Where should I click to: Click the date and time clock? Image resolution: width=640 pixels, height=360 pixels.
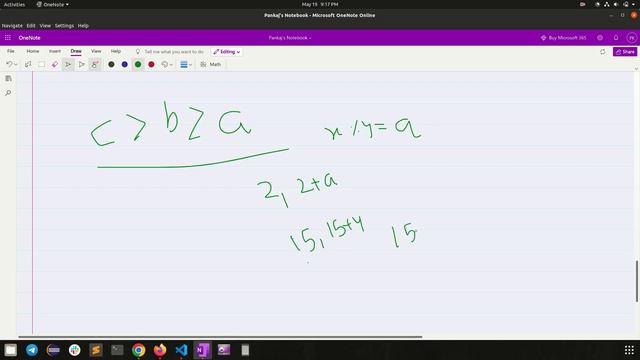click(x=320, y=4)
